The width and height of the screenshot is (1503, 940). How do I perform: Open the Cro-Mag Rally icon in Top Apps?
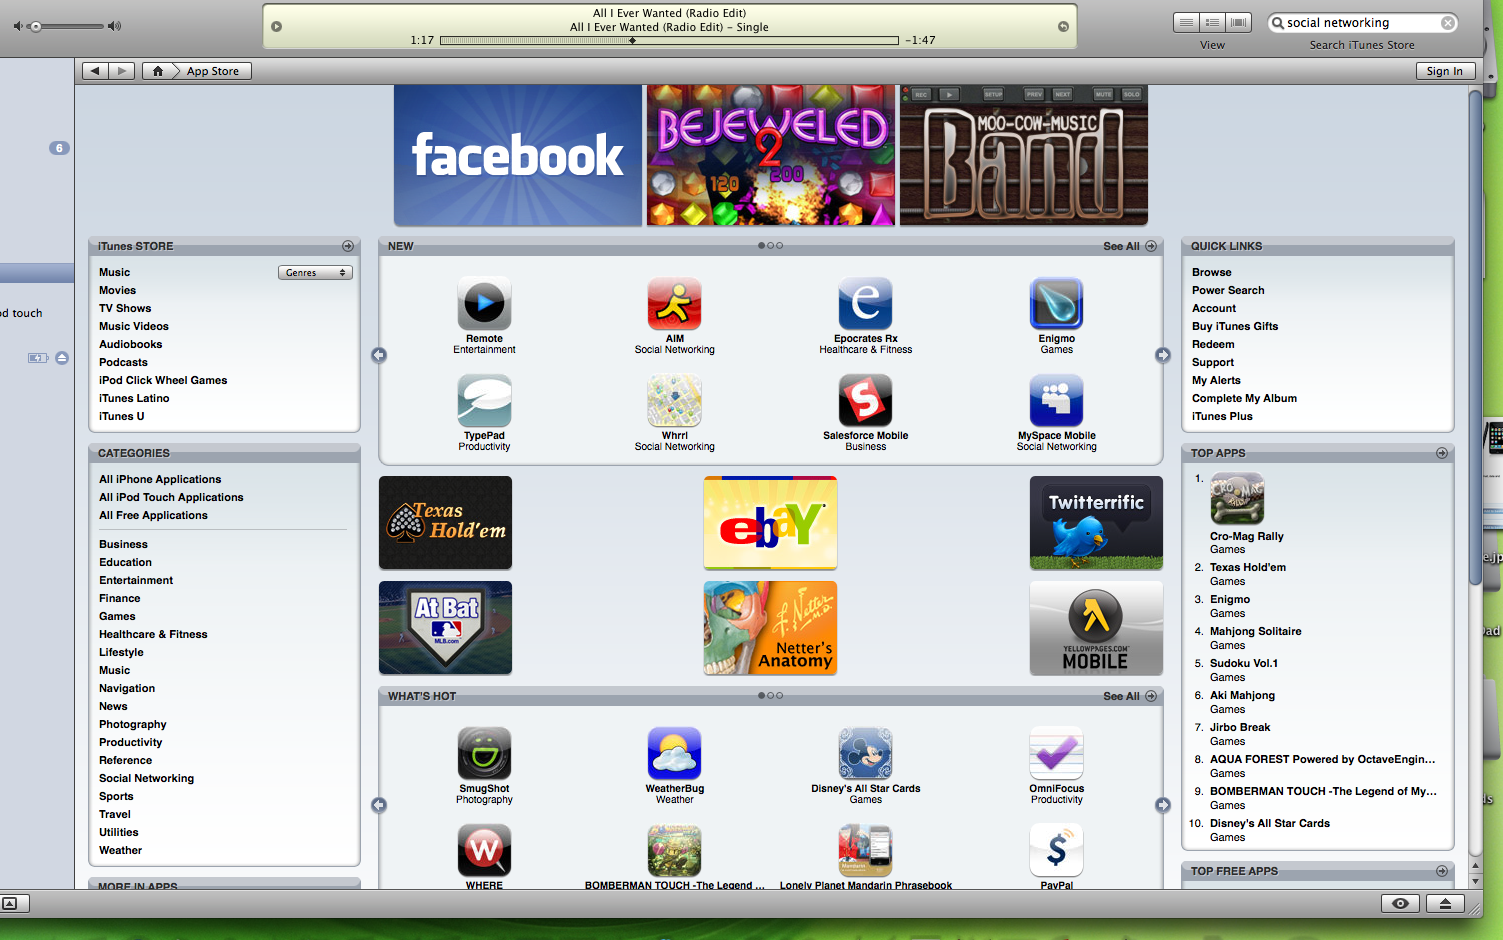(x=1237, y=499)
